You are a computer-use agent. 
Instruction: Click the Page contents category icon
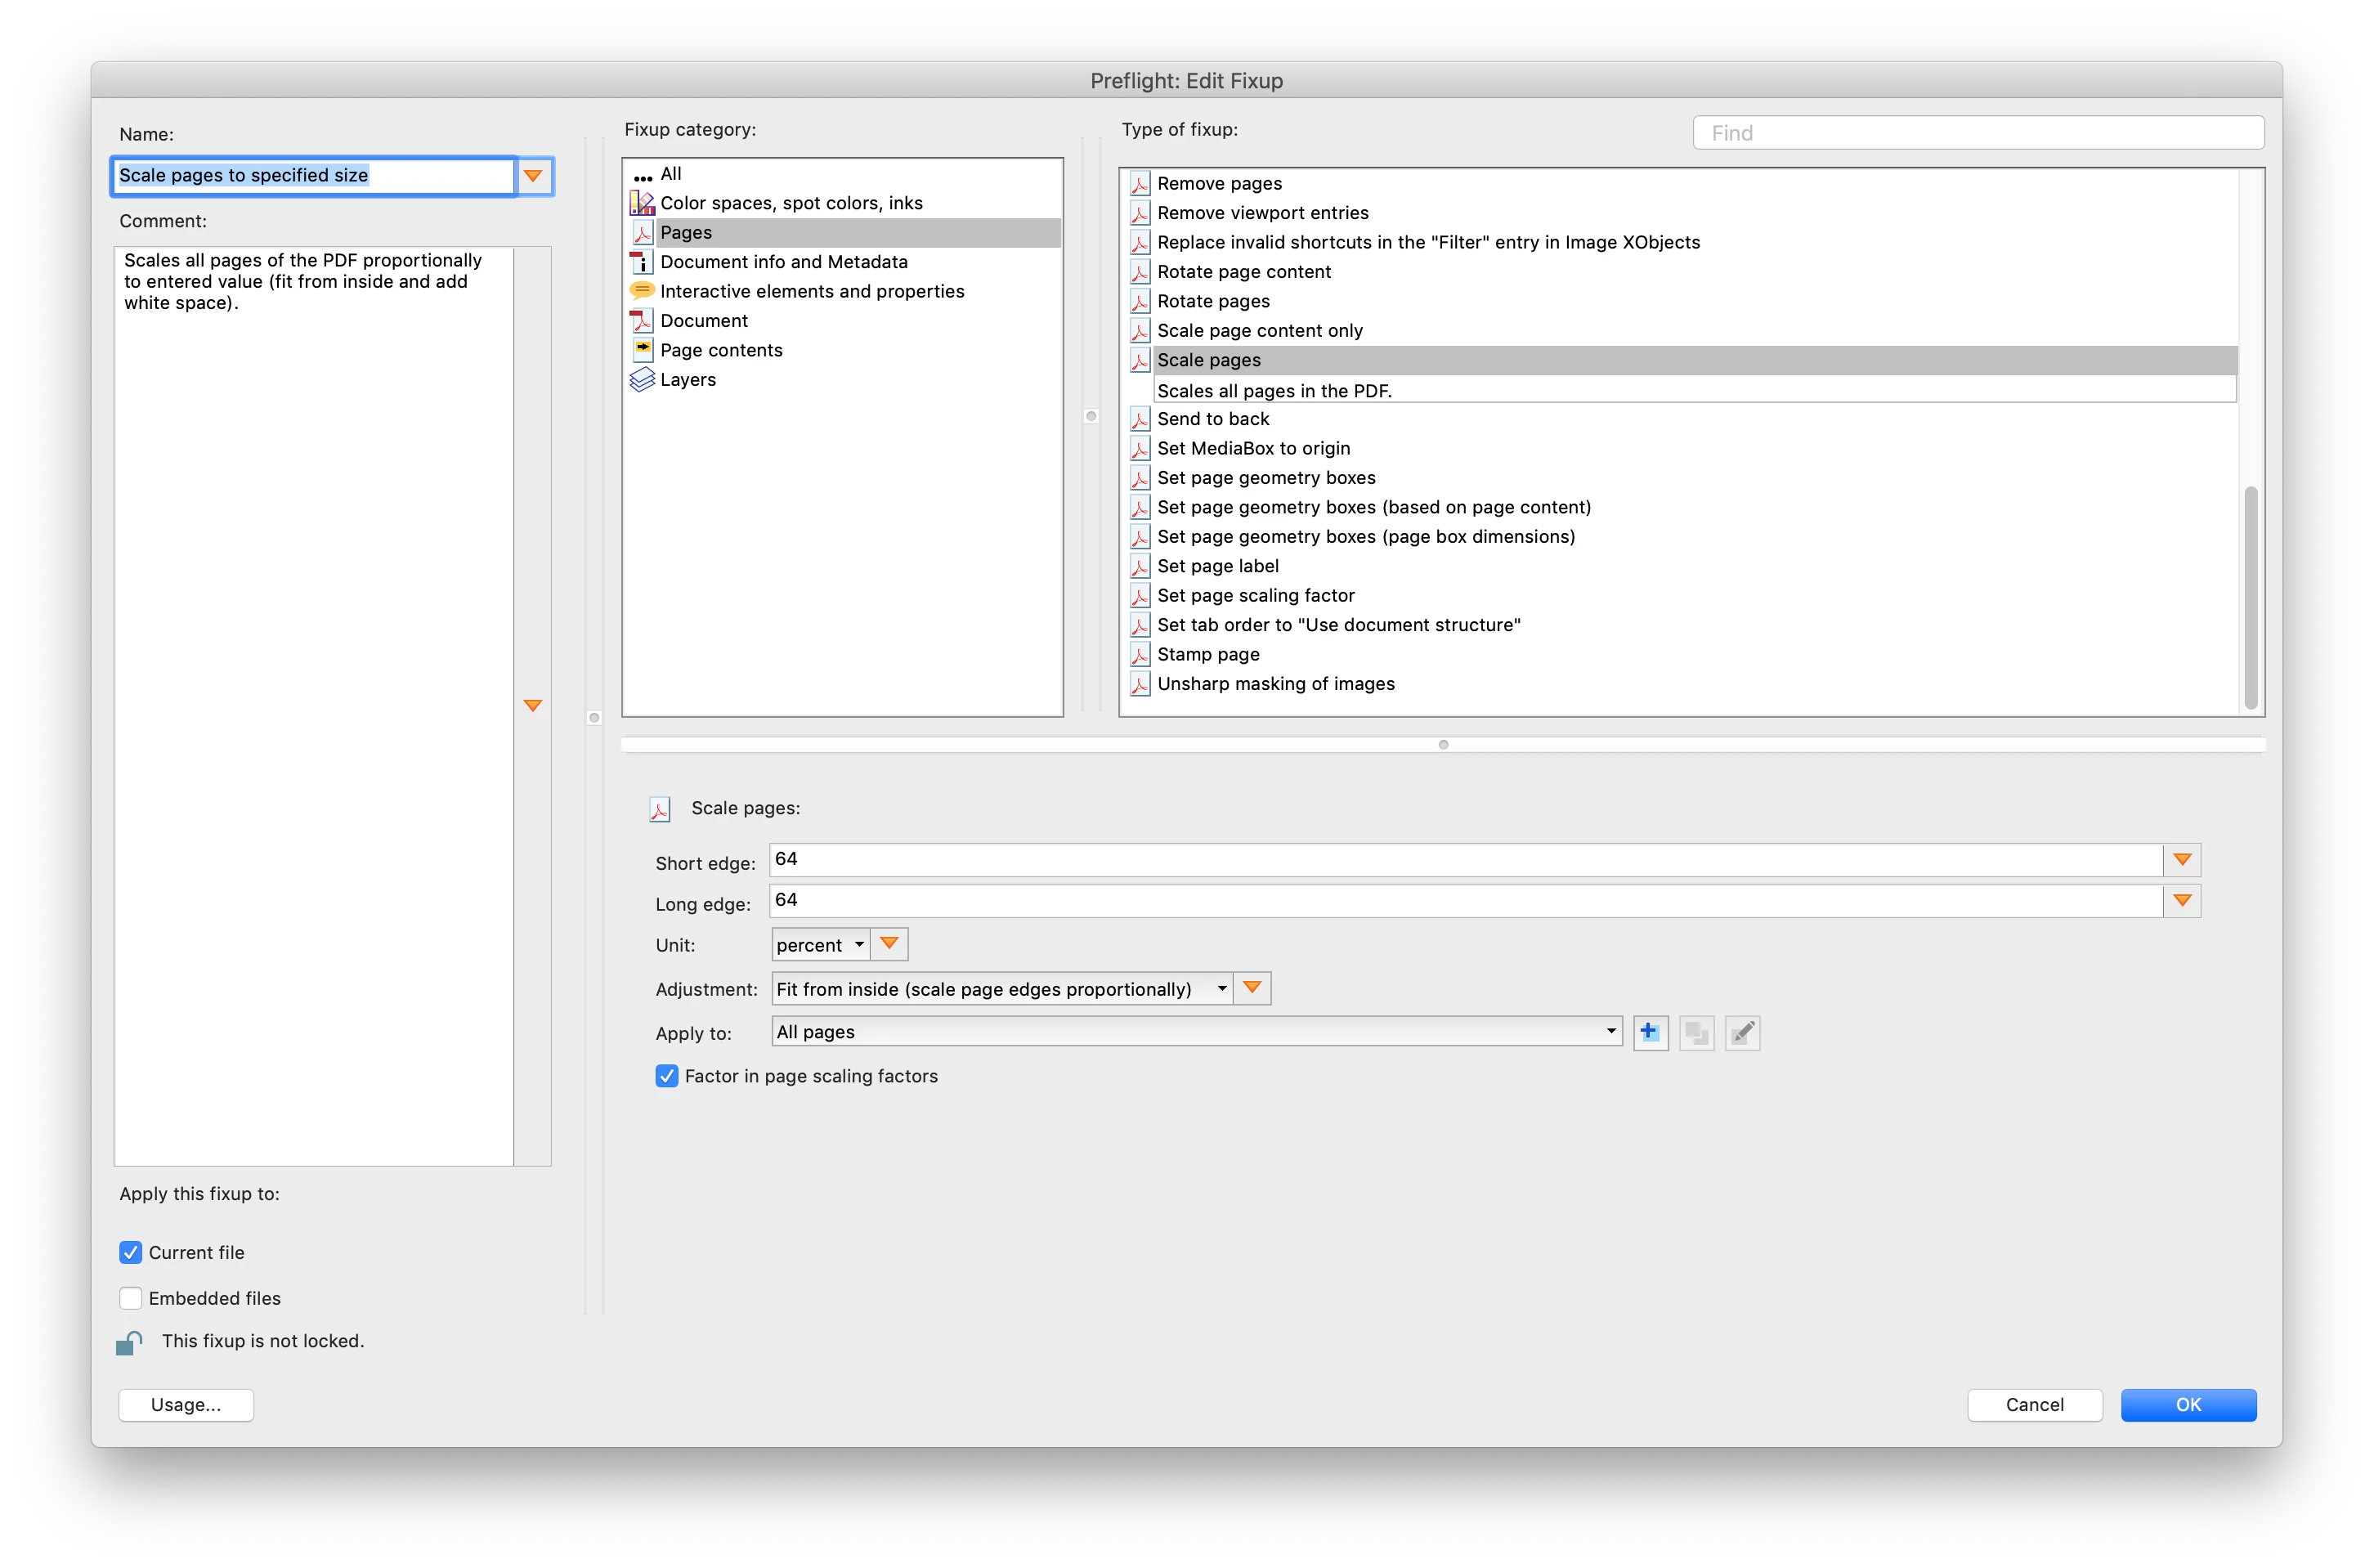pyautogui.click(x=642, y=350)
